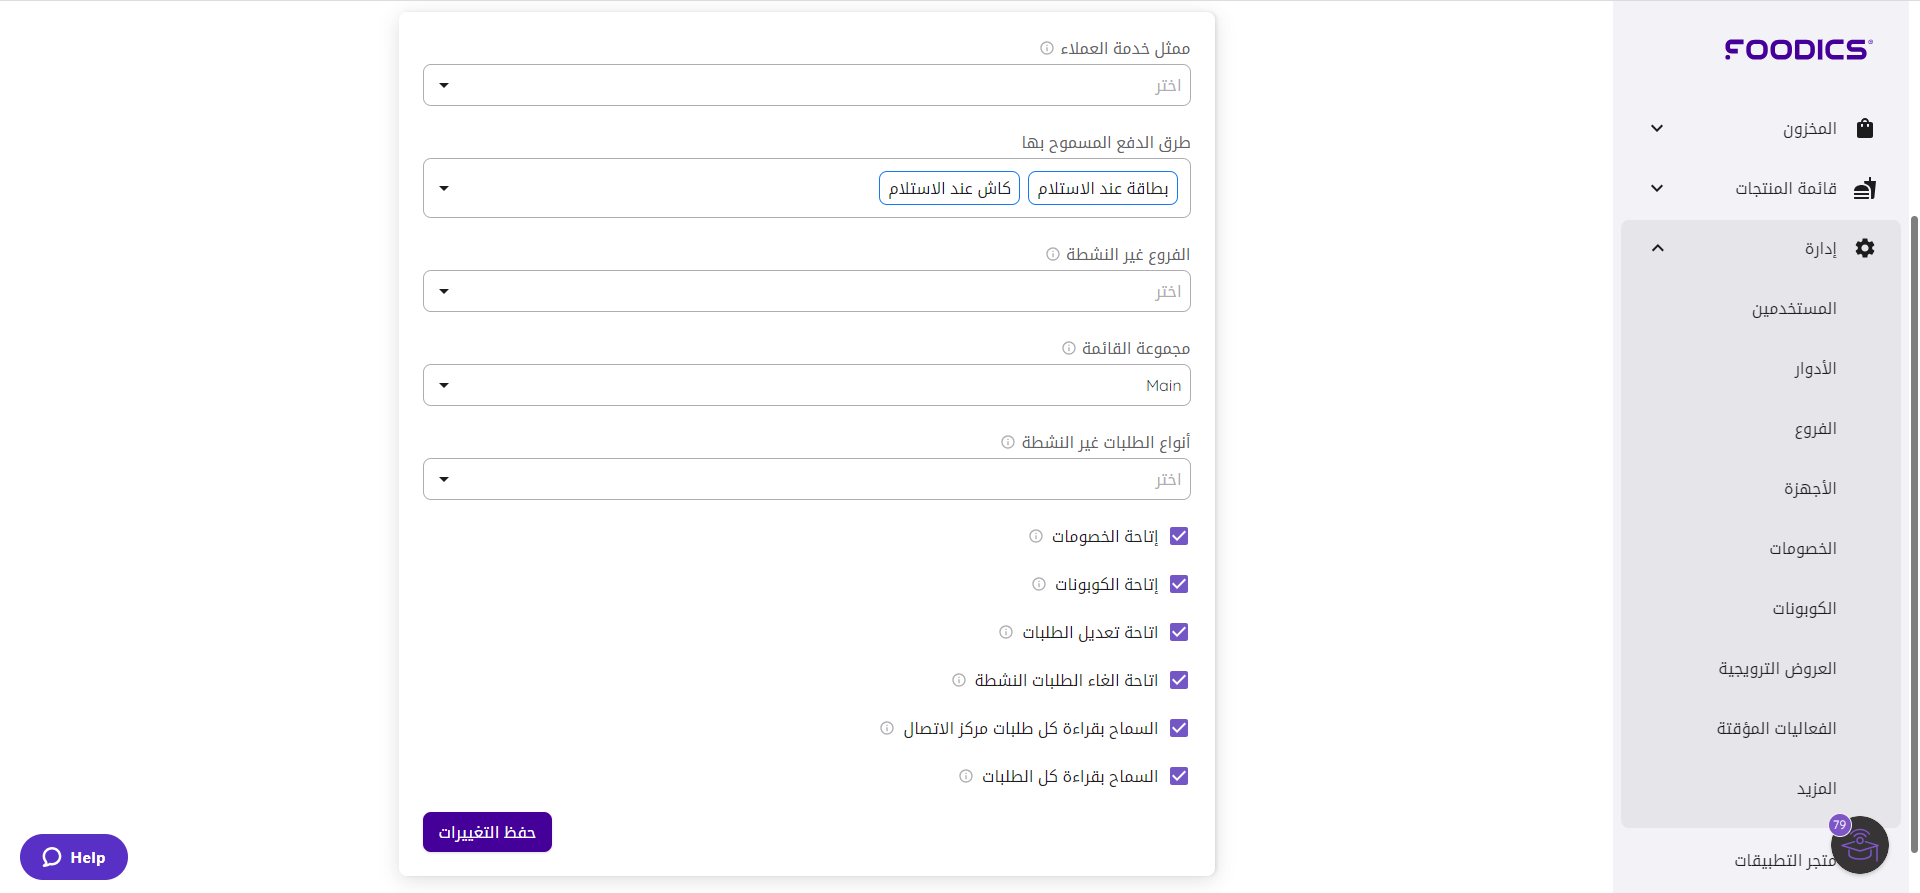The height and width of the screenshot is (893, 1920).
Task: Click the حفظ التغييرات save button
Action: click(487, 832)
